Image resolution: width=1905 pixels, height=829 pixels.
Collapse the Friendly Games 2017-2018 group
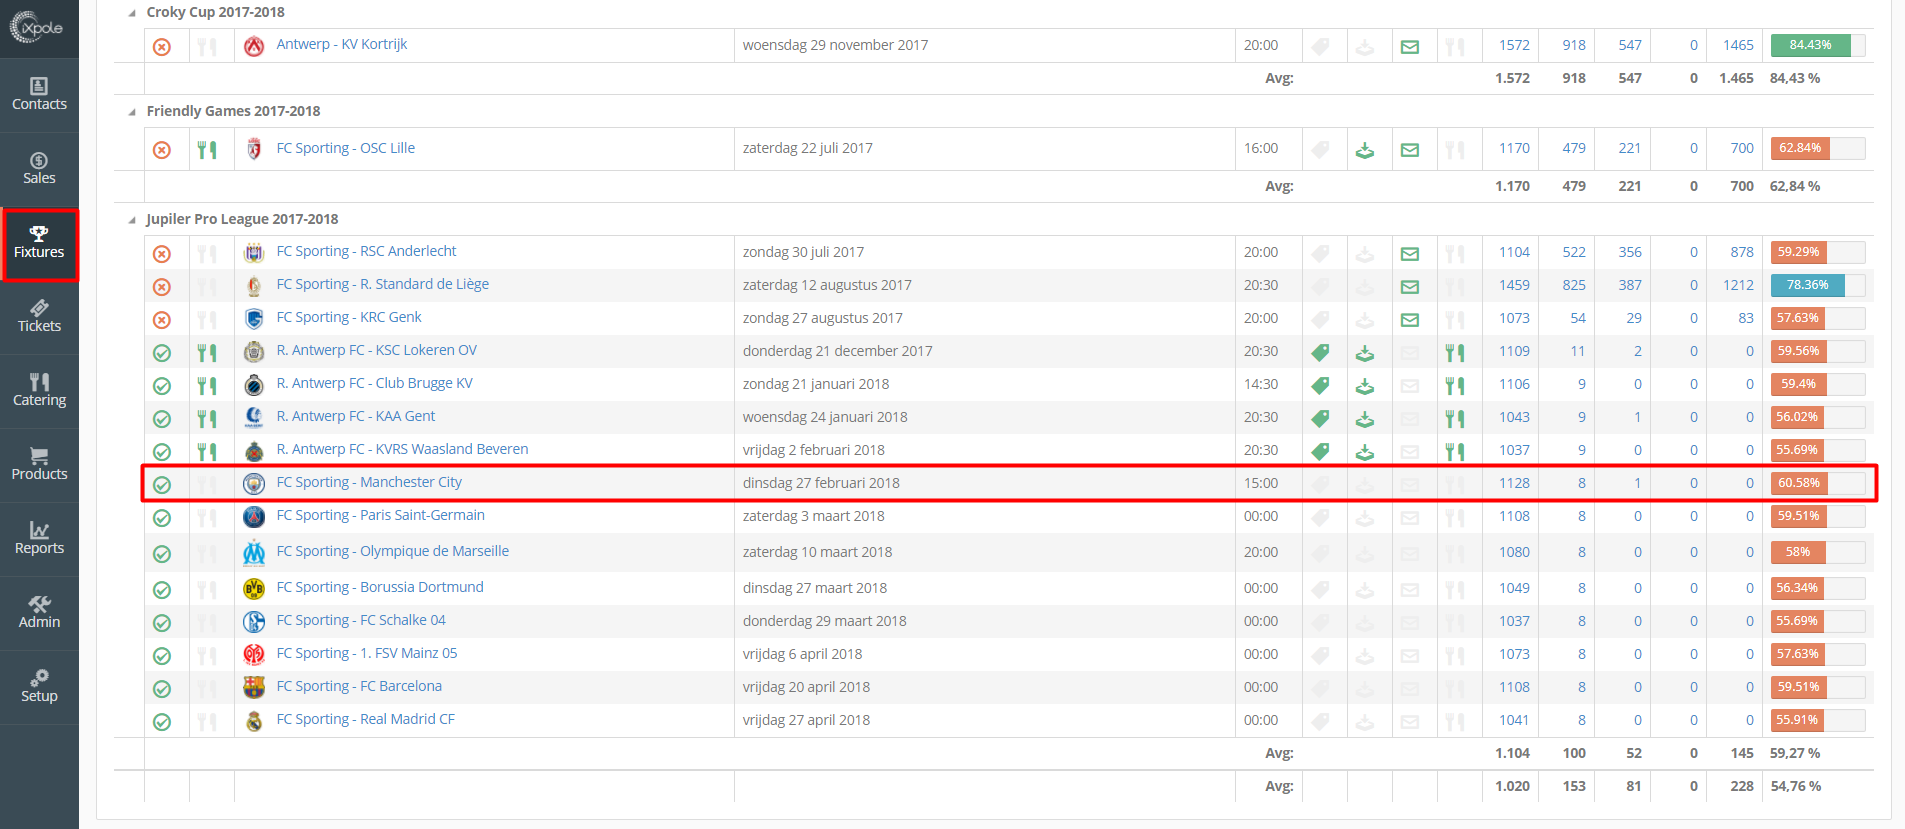point(132,112)
